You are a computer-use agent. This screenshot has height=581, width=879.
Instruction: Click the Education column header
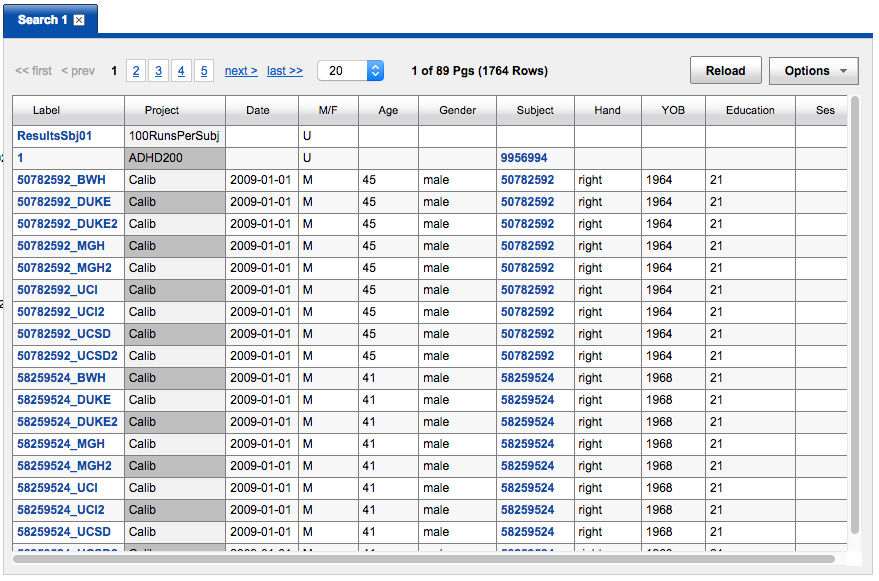pyautogui.click(x=750, y=110)
